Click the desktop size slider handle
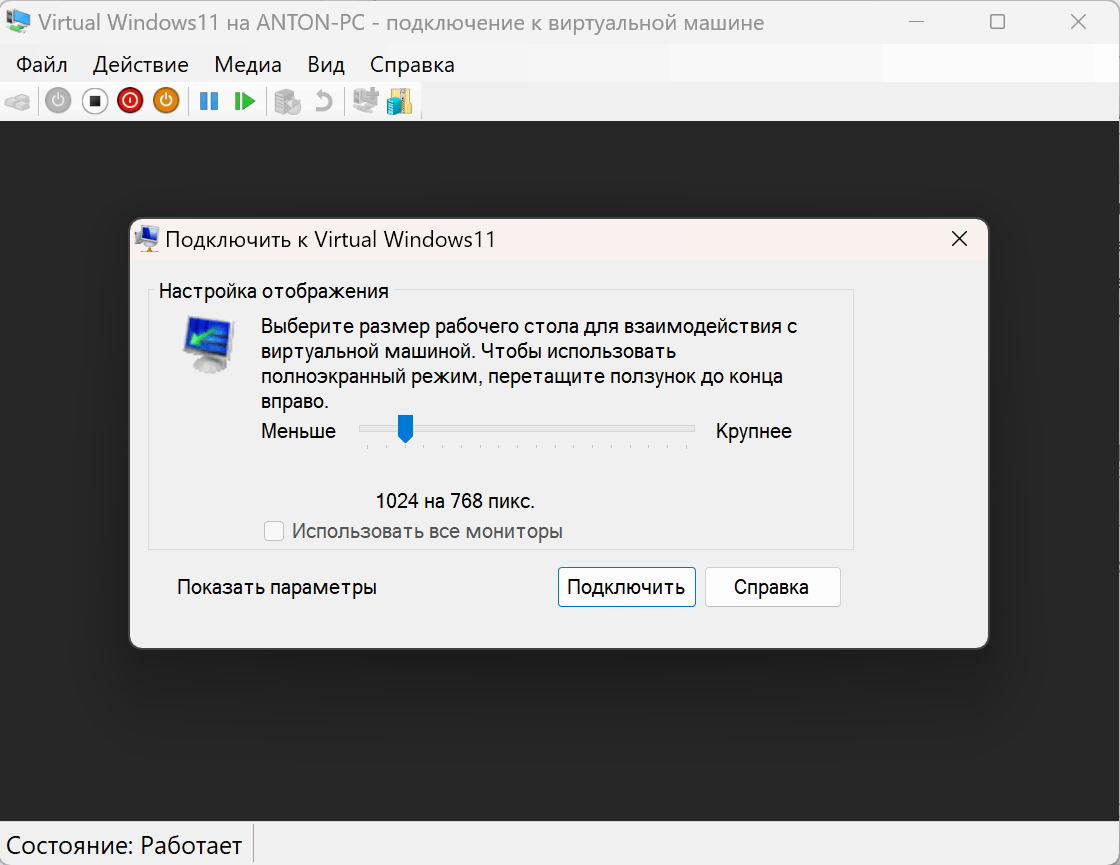The image size is (1120, 865). (x=405, y=429)
